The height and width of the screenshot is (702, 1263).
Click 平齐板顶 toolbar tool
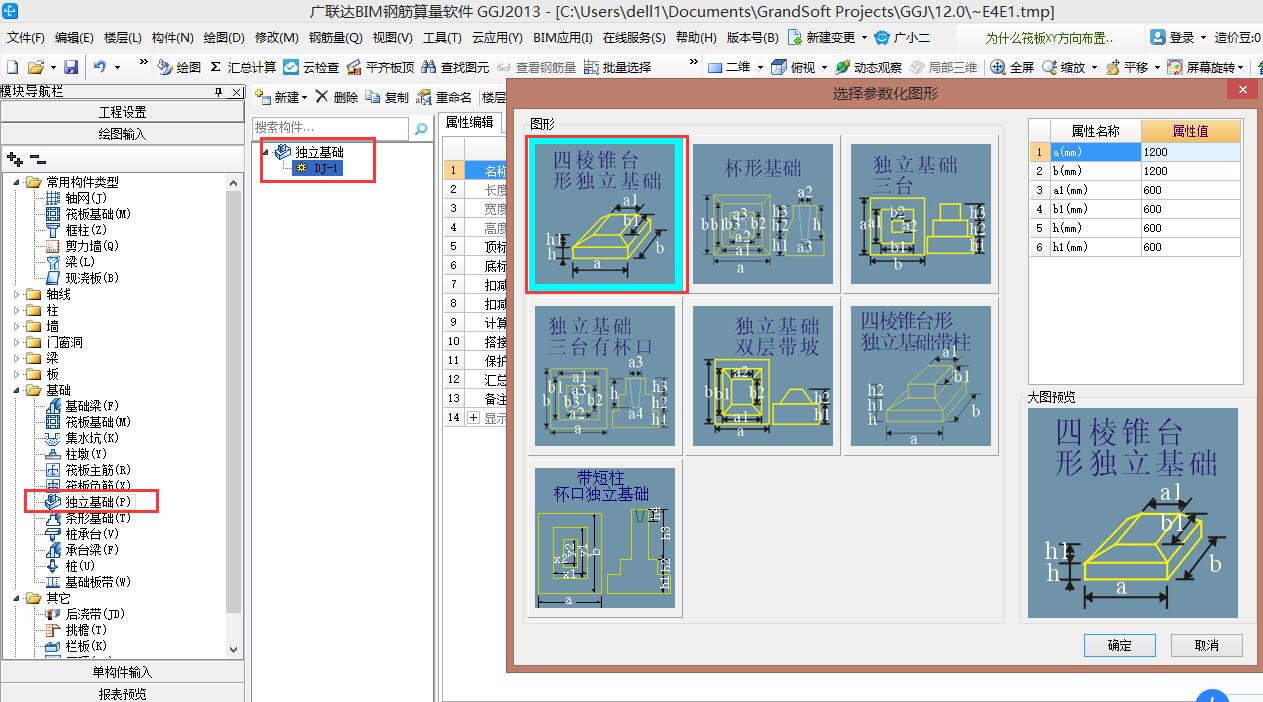click(379, 67)
